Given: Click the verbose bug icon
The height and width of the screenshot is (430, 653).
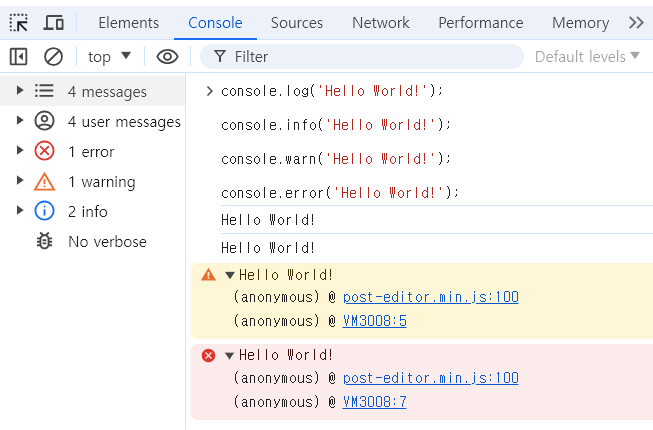Looking at the screenshot, I should pyautogui.click(x=44, y=242).
